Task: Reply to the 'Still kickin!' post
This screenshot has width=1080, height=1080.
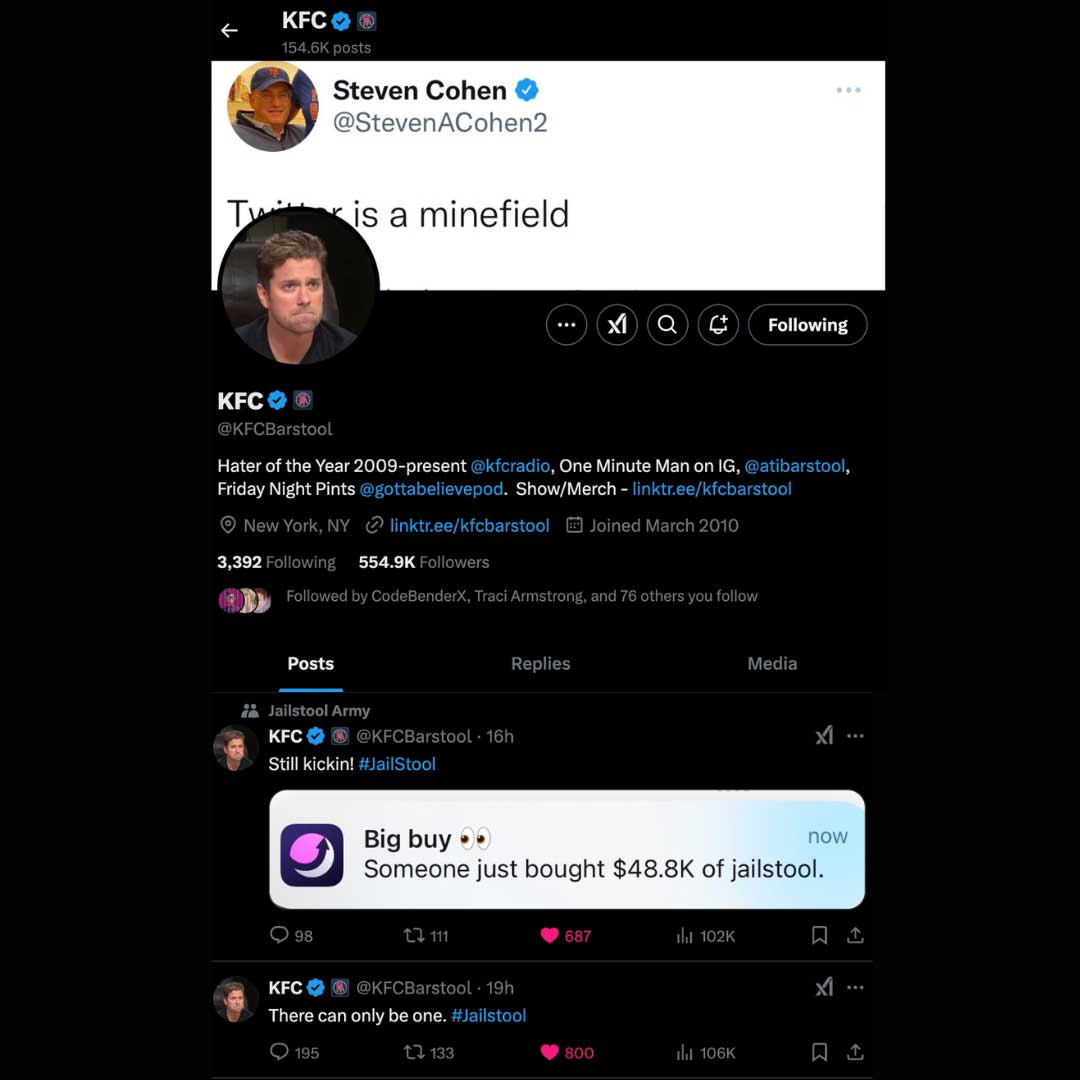Action: (x=280, y=936)
